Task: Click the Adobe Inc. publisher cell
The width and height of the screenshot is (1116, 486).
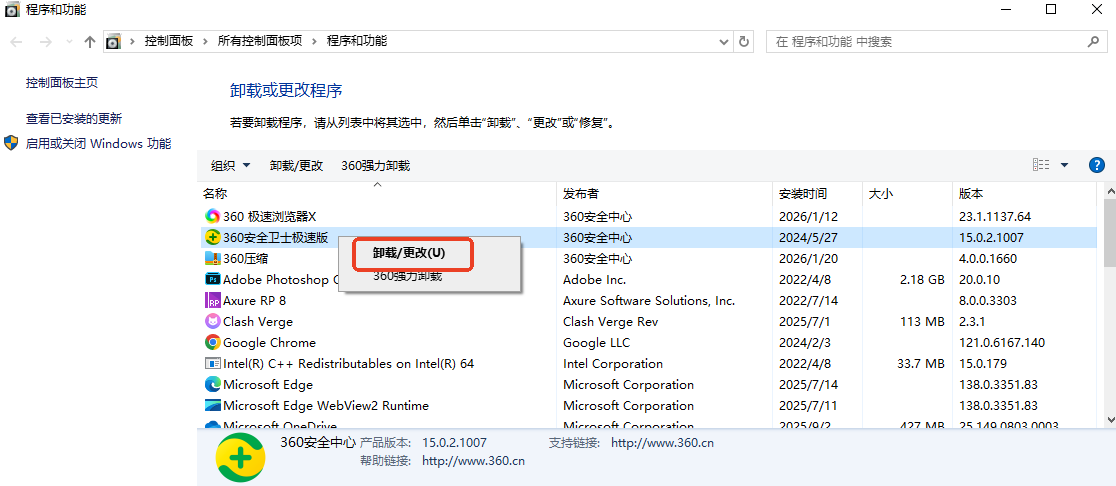Action: click(x=594, y=279)
